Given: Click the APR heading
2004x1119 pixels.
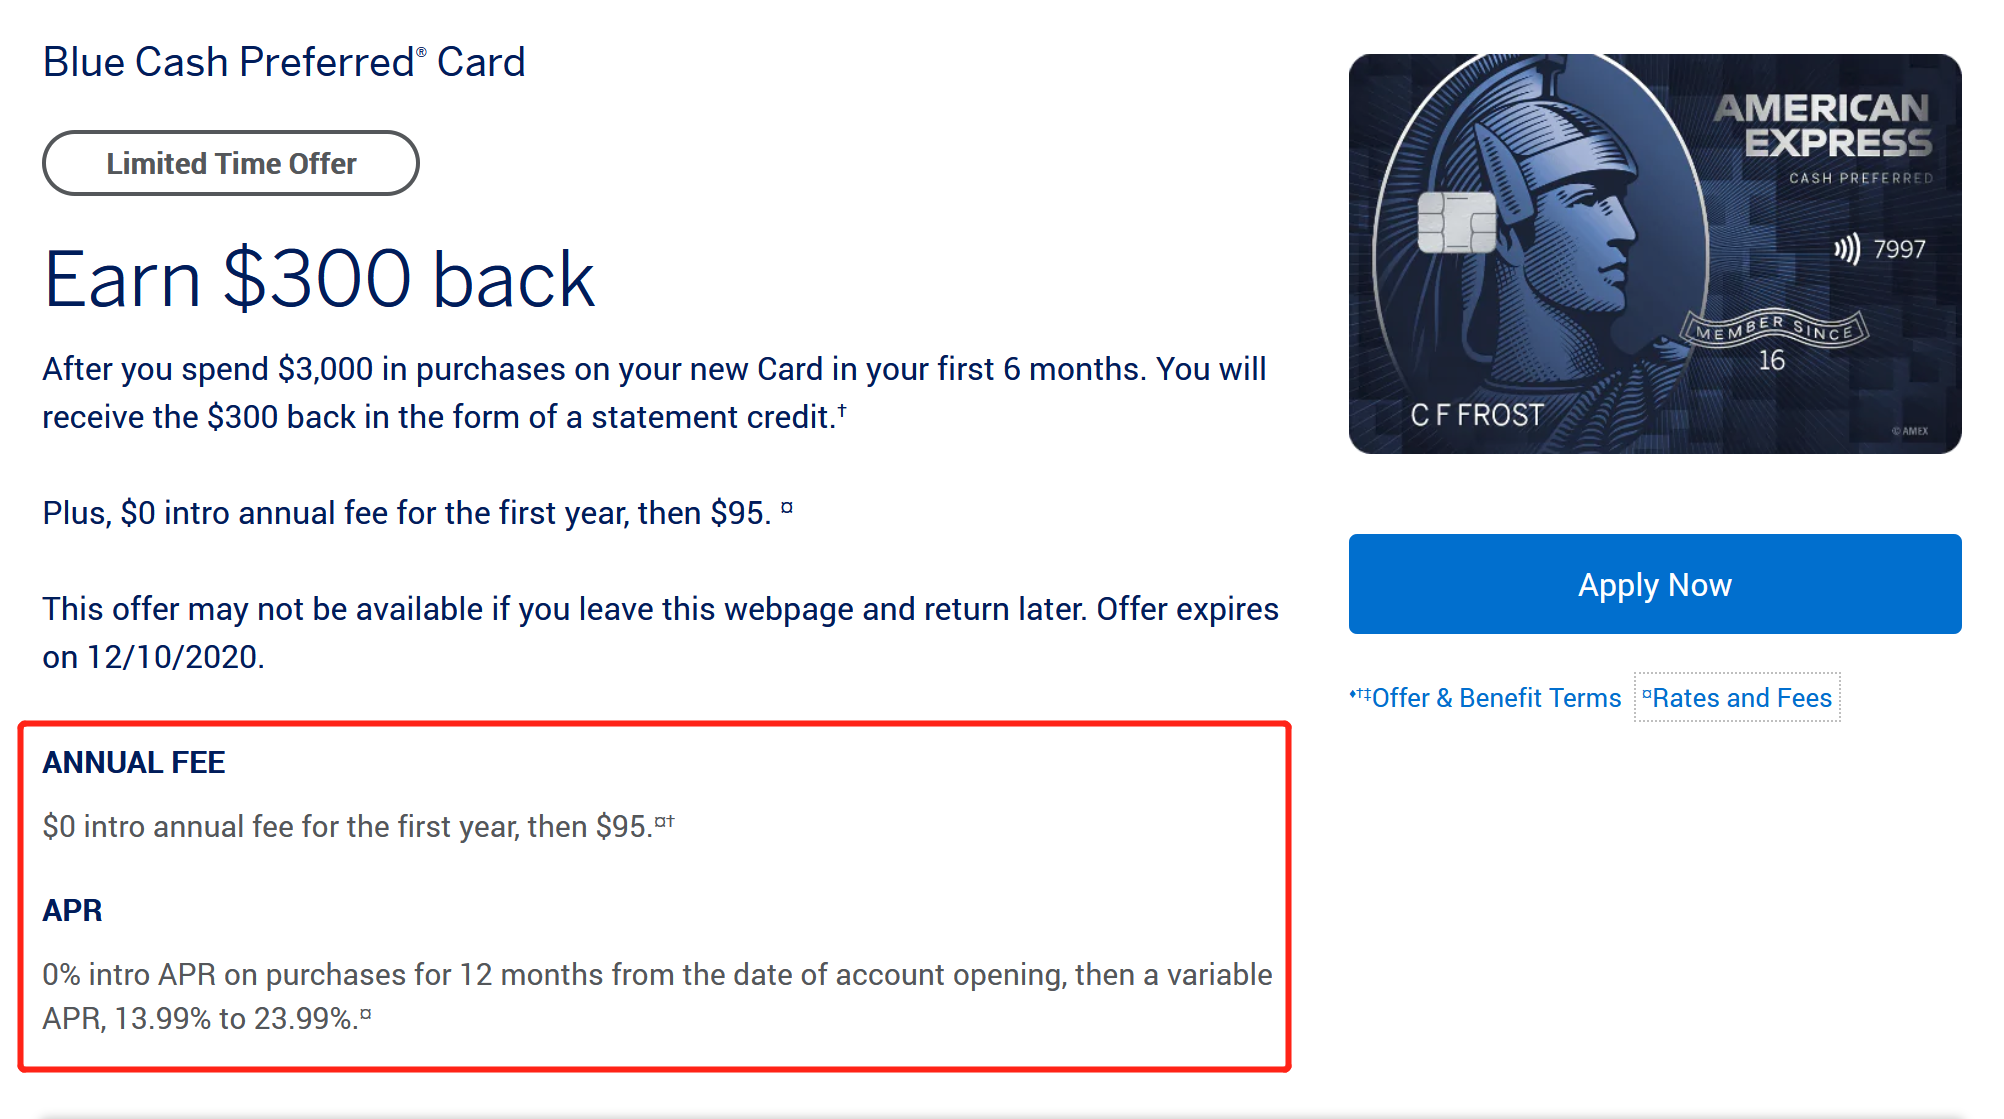Looking at the screenshot, I should pyautogui.click(x=72, y=911).
